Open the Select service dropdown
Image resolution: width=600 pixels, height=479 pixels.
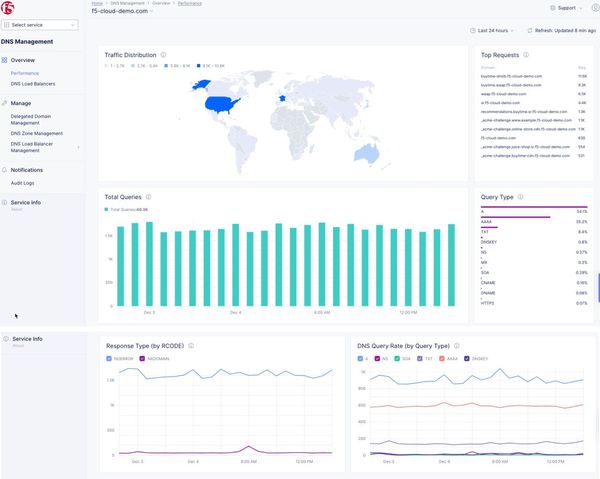point(41,24)
